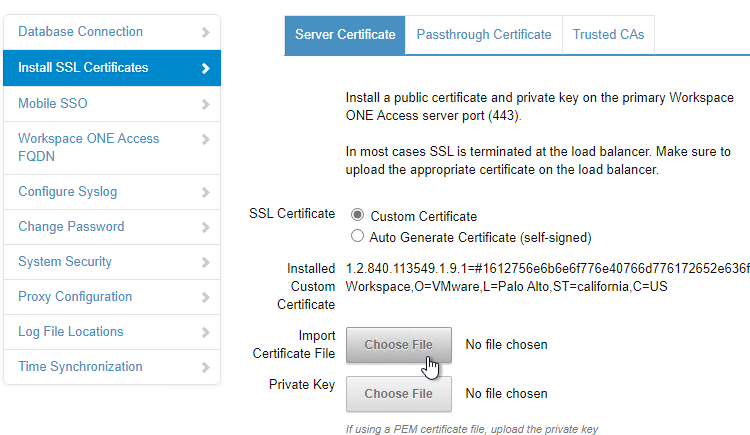Click the chevron arrow beside Time Synchronization
The image size is (750, 435).
pyautogui.click(x=206, y=367)
